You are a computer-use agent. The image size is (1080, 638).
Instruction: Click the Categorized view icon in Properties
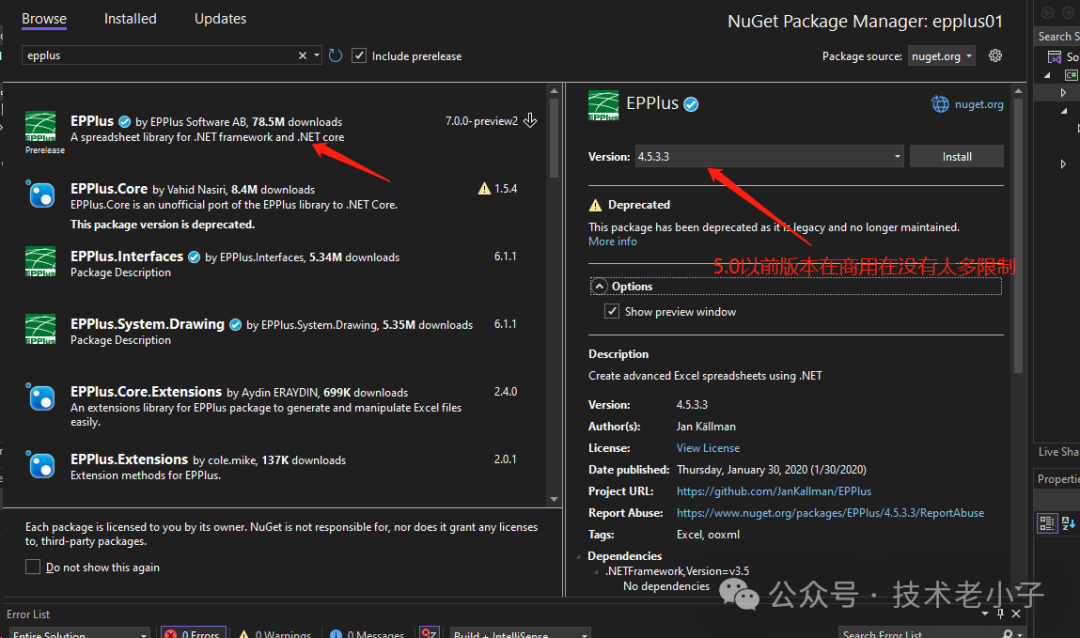[1047, 523]
